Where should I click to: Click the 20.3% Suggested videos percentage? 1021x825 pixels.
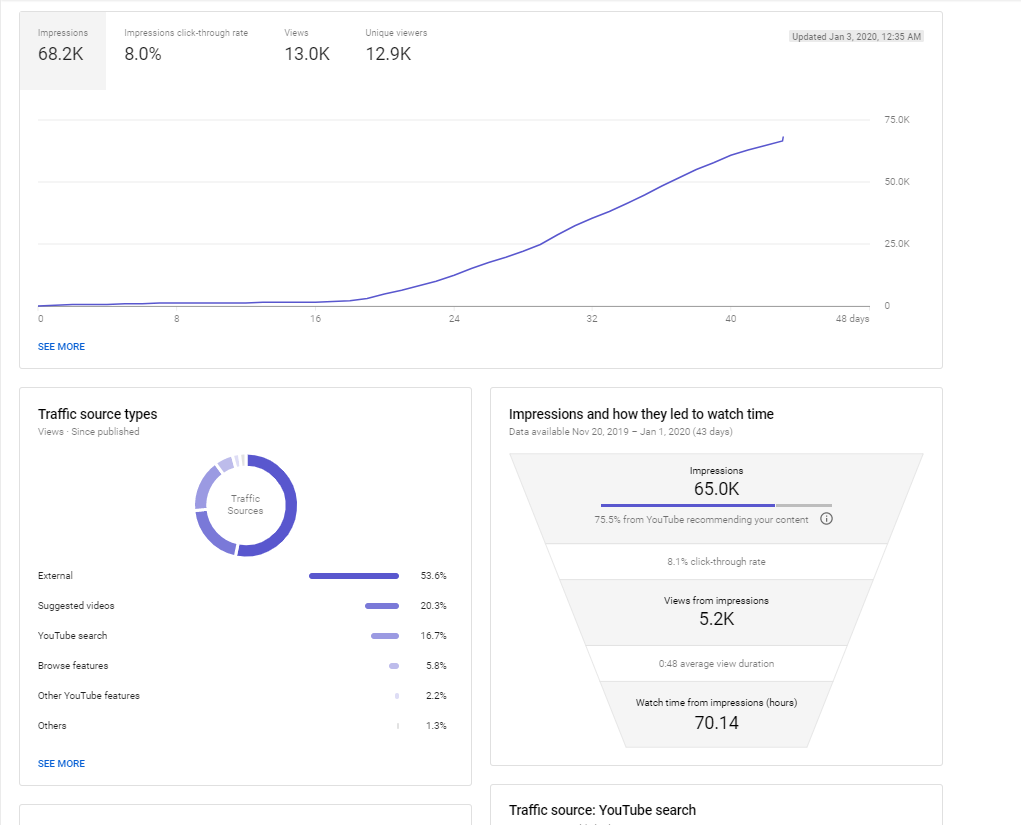(x=434, y=606)
